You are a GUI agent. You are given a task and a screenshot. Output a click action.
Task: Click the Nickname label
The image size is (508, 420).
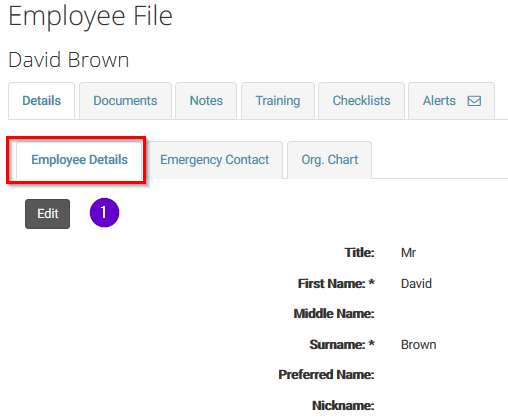343,406
